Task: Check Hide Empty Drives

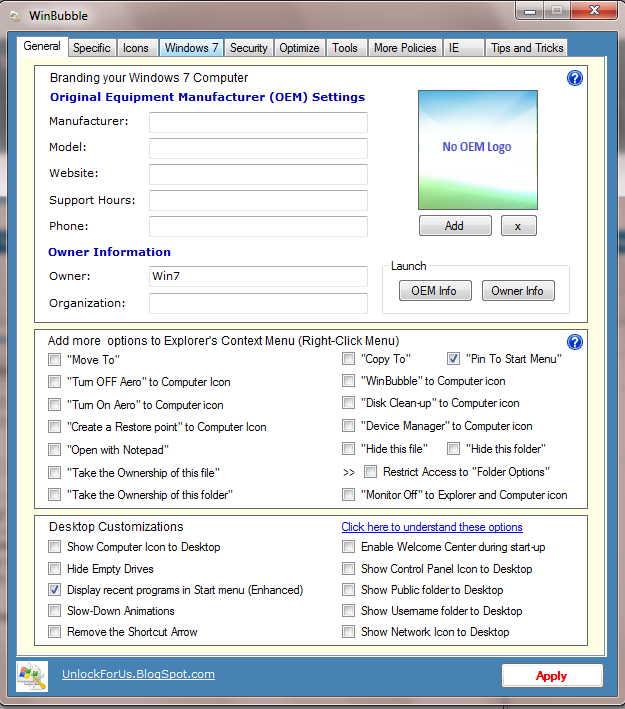Action: (54, 569)
